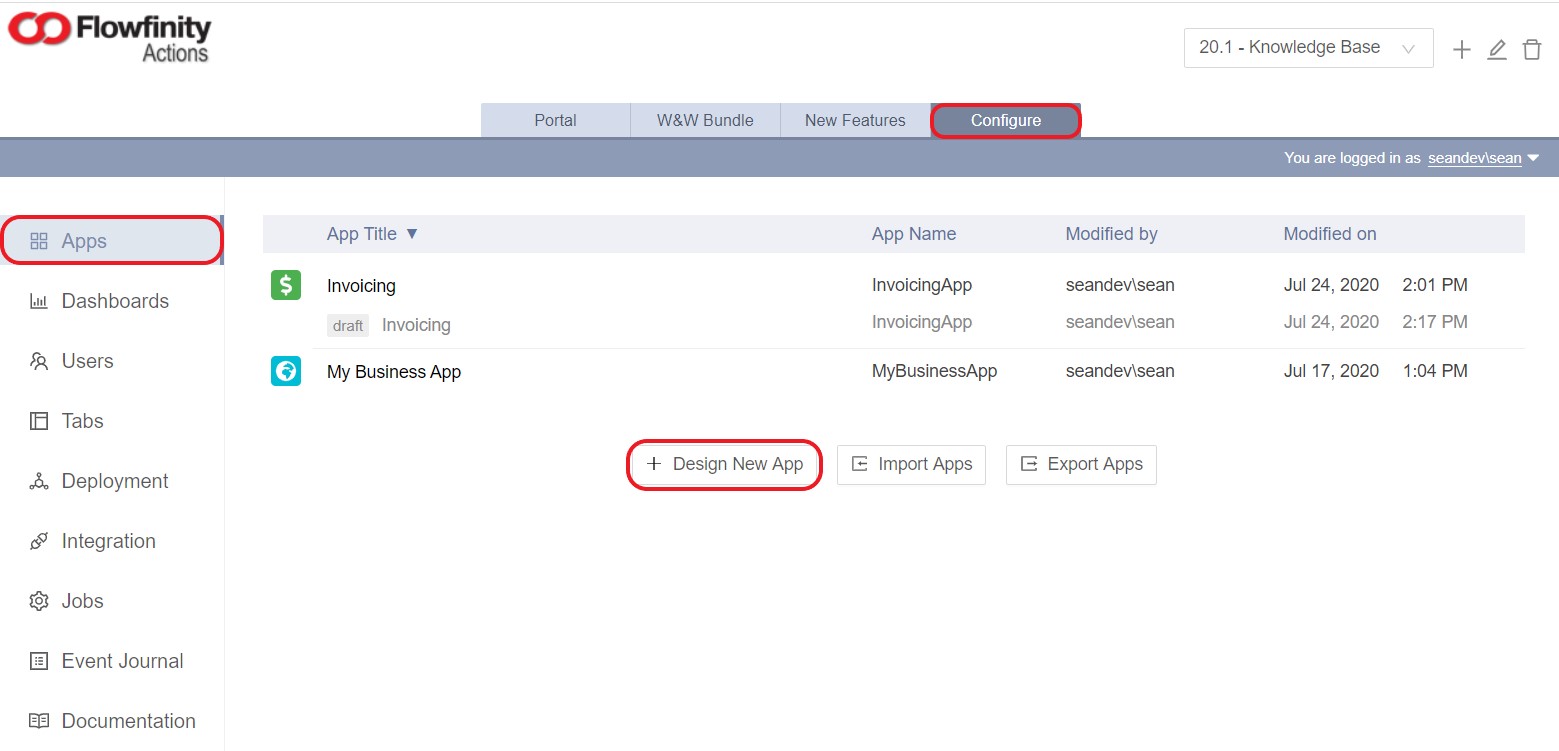Click the 2:01 PM time cell
1559x751 pixels.
tap(1435, 285)
